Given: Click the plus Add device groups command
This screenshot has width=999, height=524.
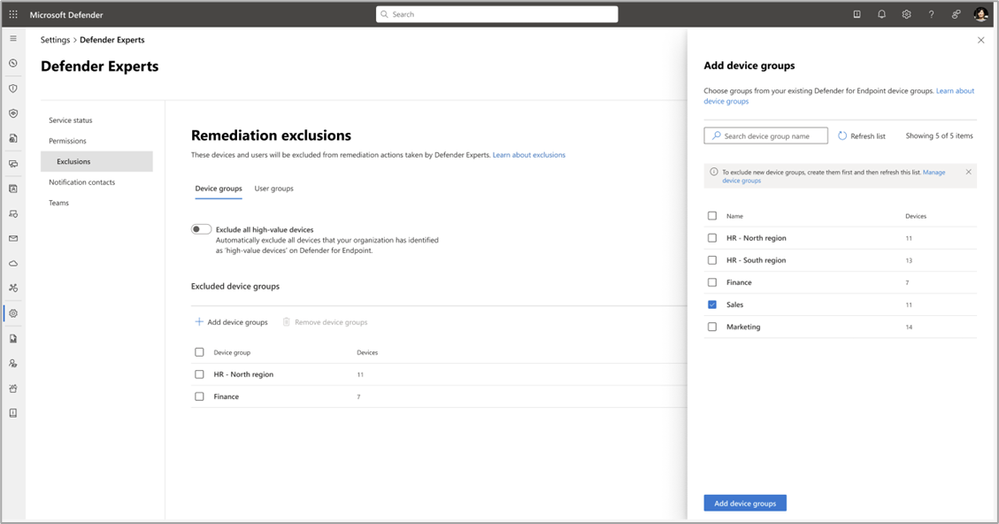Looking at the screenshot, I should 231,322.
